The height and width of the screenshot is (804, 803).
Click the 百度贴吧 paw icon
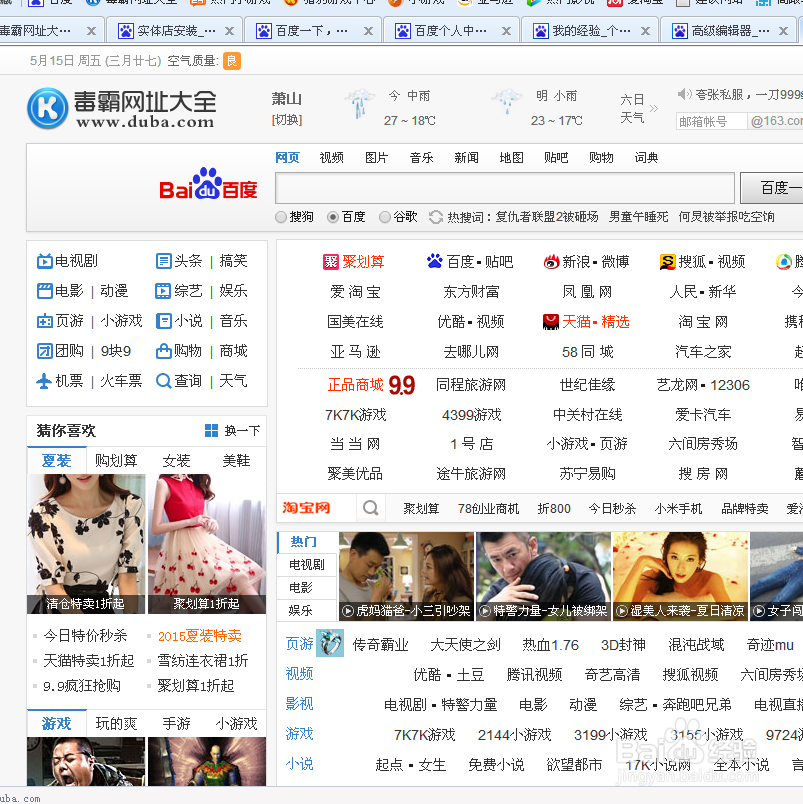435,262
